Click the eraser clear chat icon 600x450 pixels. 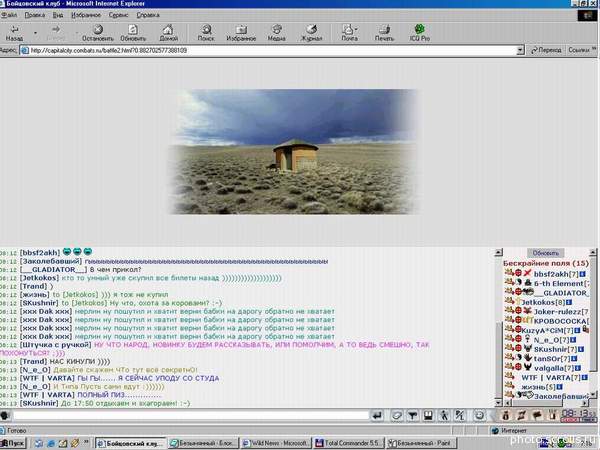click(x=397, y=416)
